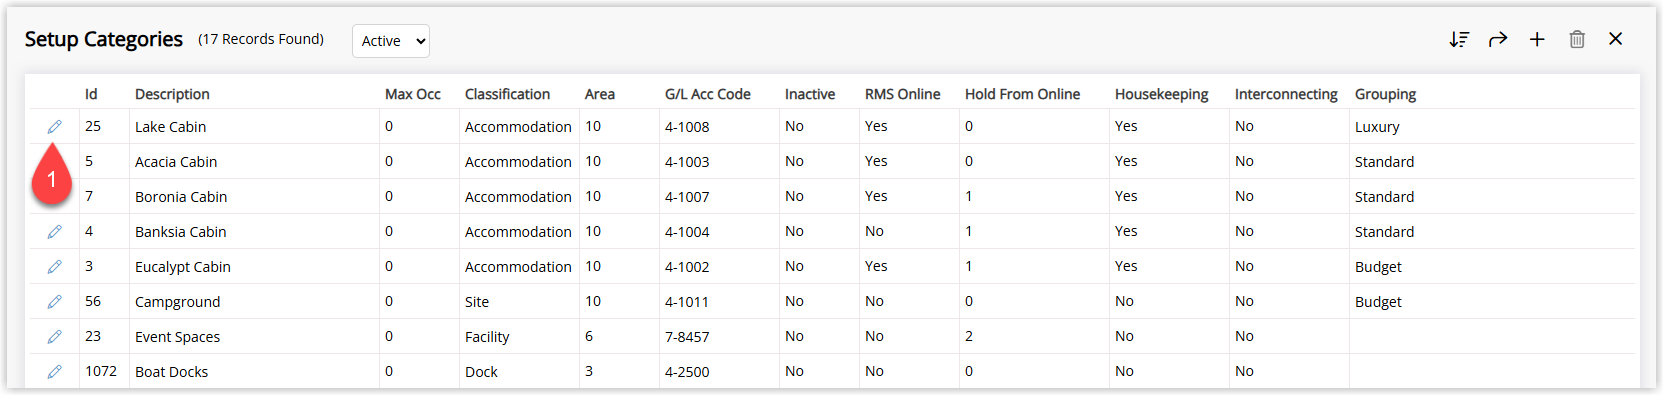
Task: Close the Setup Categories panel
Action: 1615,39
